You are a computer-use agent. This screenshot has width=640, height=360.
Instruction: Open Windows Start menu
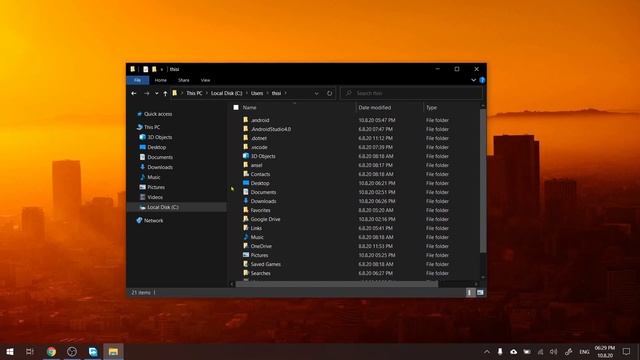(x=10, y=351)
